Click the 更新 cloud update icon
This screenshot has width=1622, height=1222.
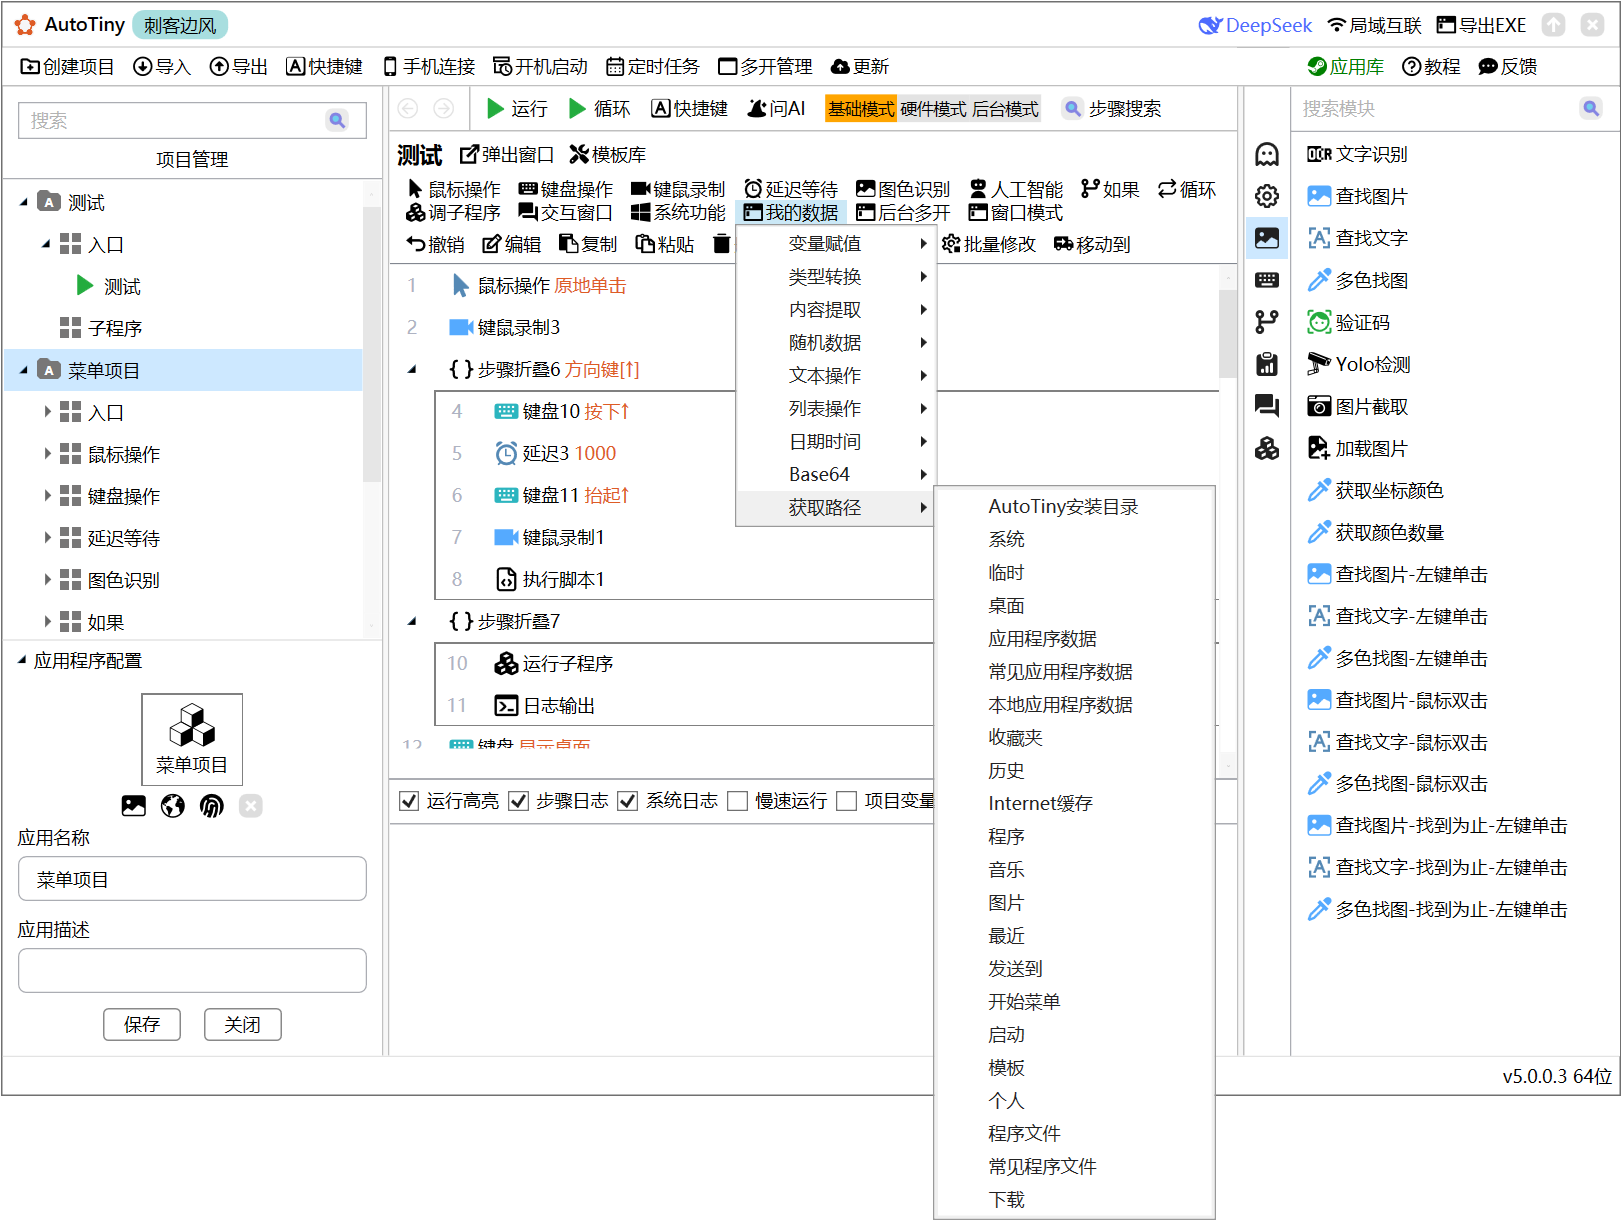(840, 67)
